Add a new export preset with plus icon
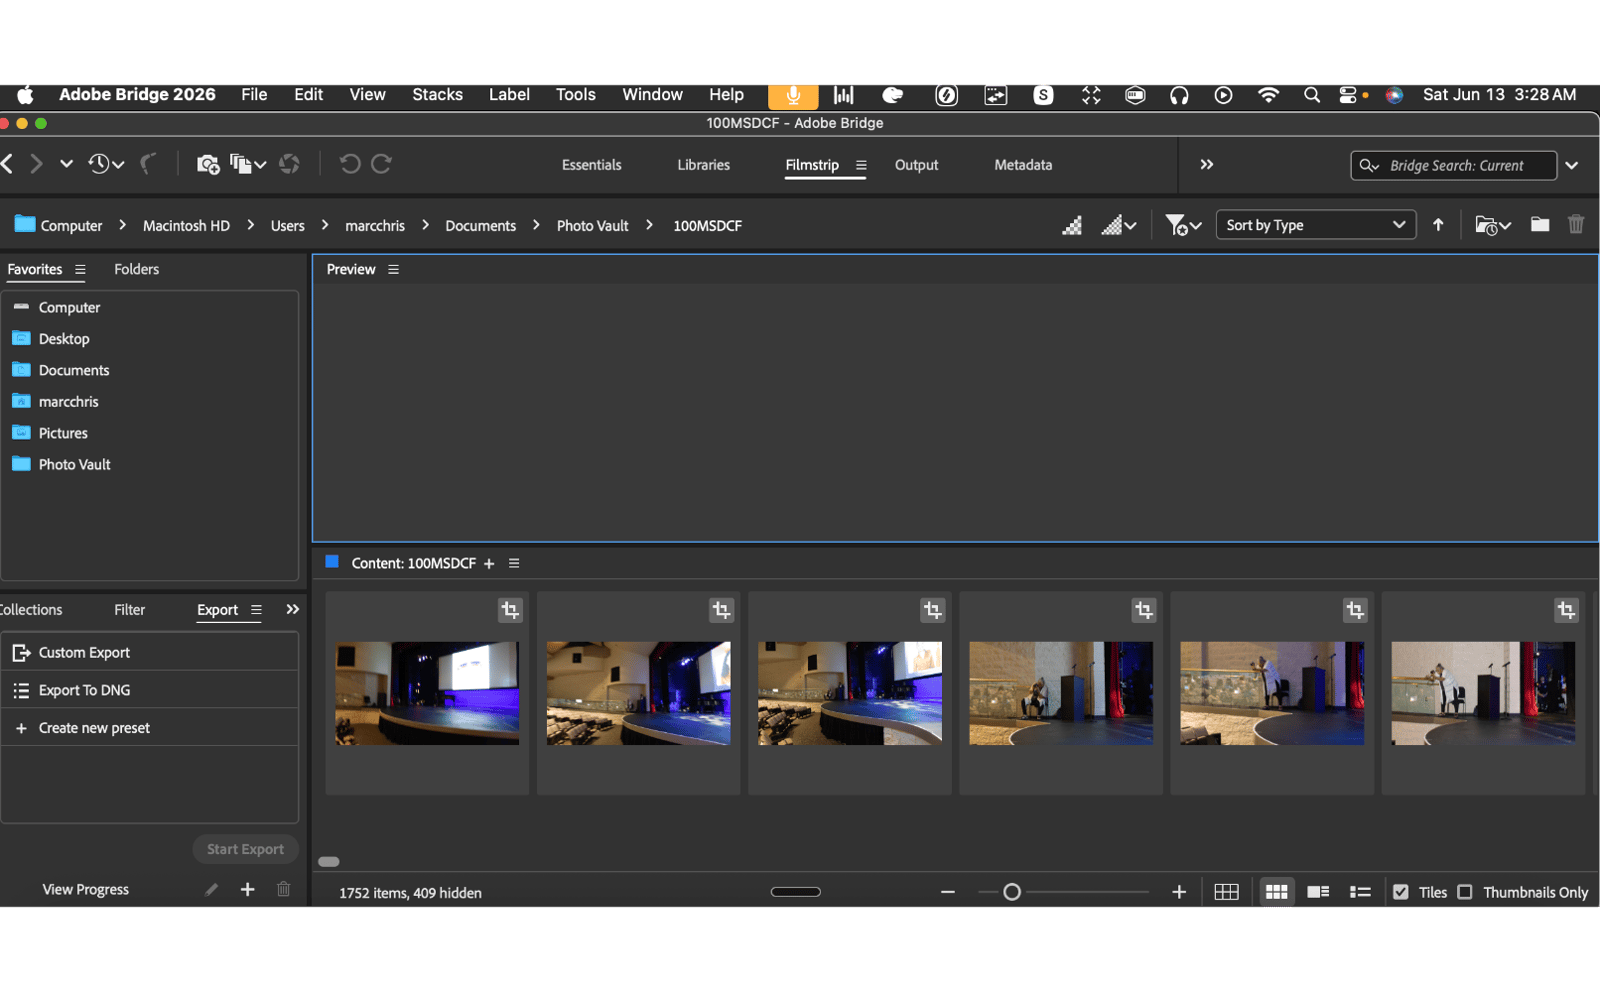Image resolution: width=1600 pixels, height=992 pixels. tap(247, 889)
